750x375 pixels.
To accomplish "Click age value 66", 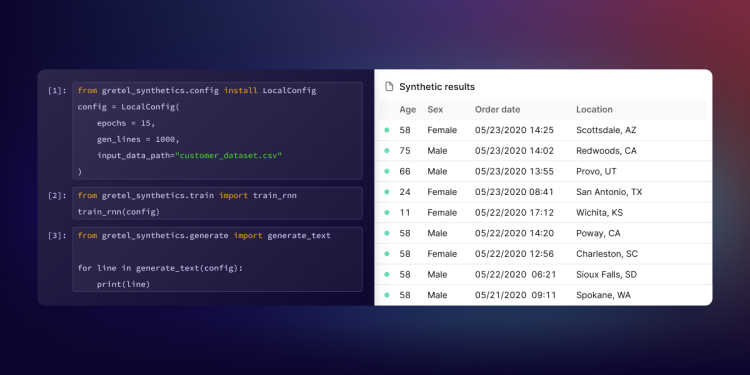I will point(405,171).
